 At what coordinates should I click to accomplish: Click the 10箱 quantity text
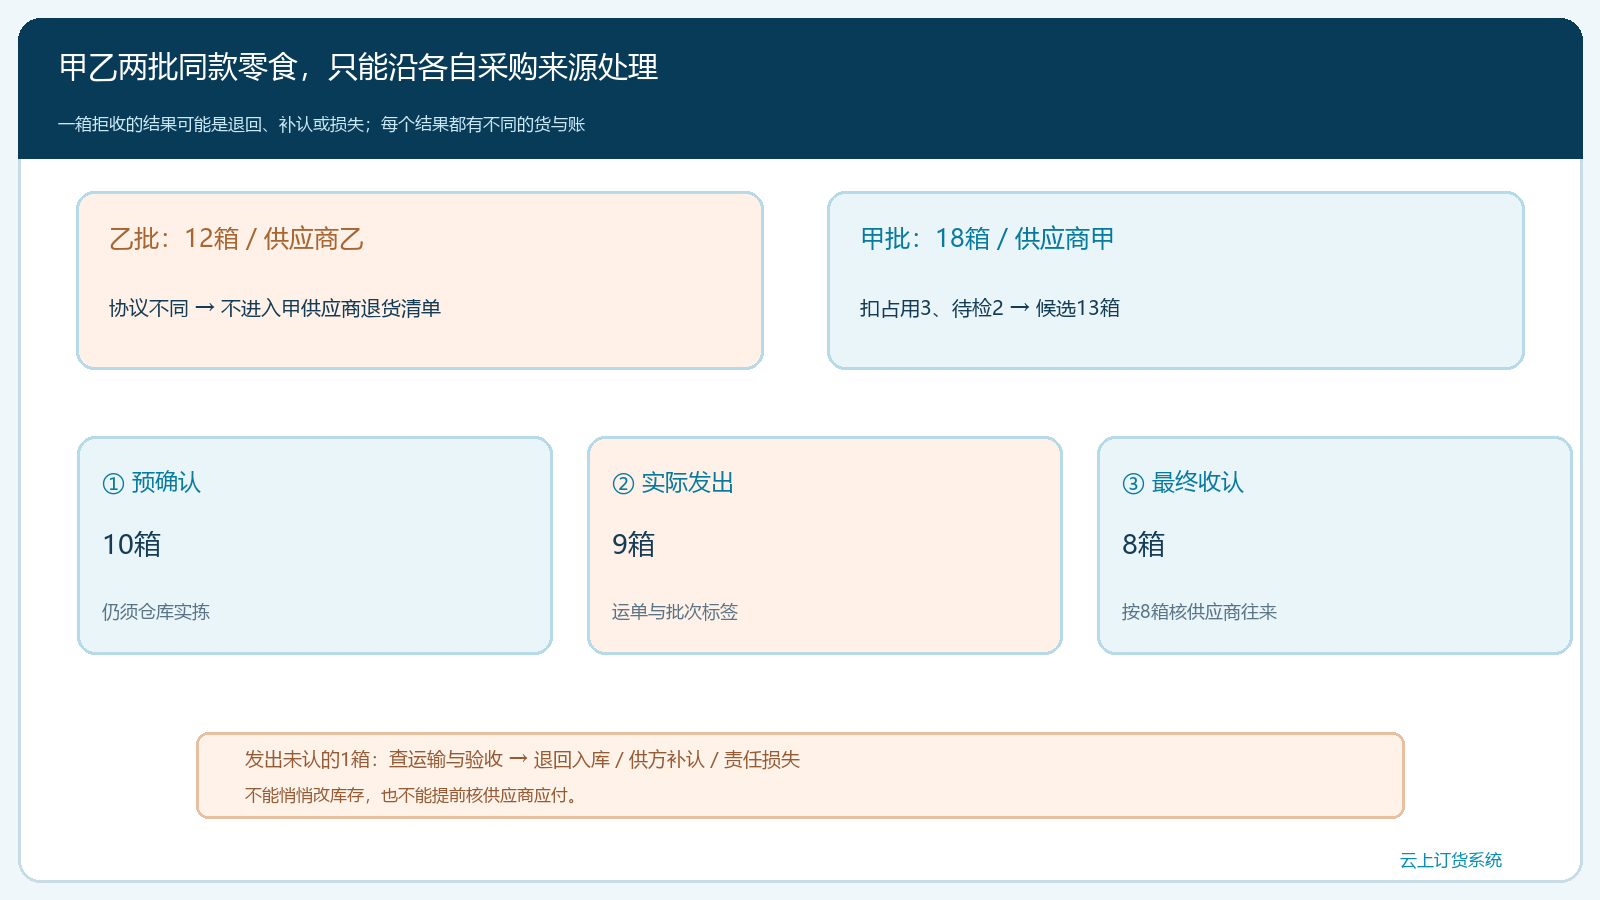click(x=132, y=544)
